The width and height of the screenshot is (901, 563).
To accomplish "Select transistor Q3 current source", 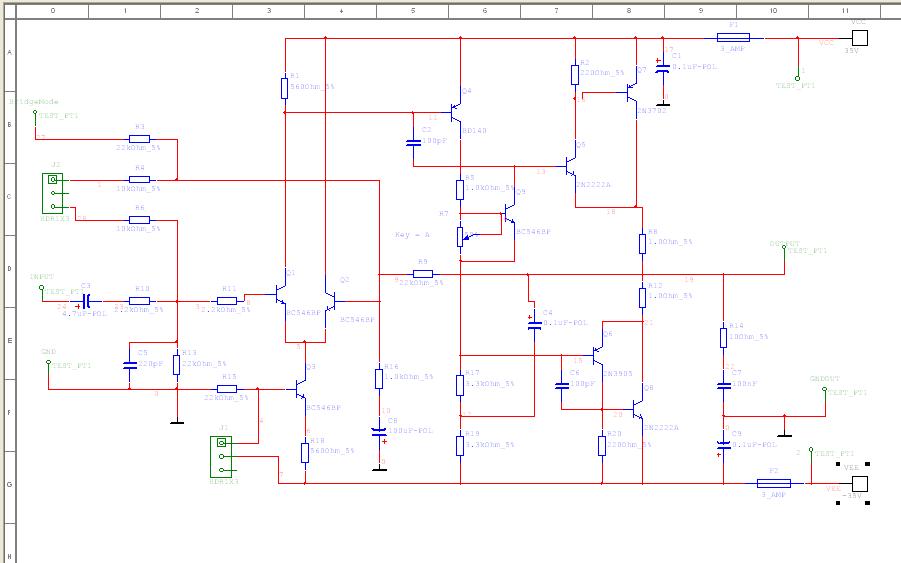I will point(301,389).
